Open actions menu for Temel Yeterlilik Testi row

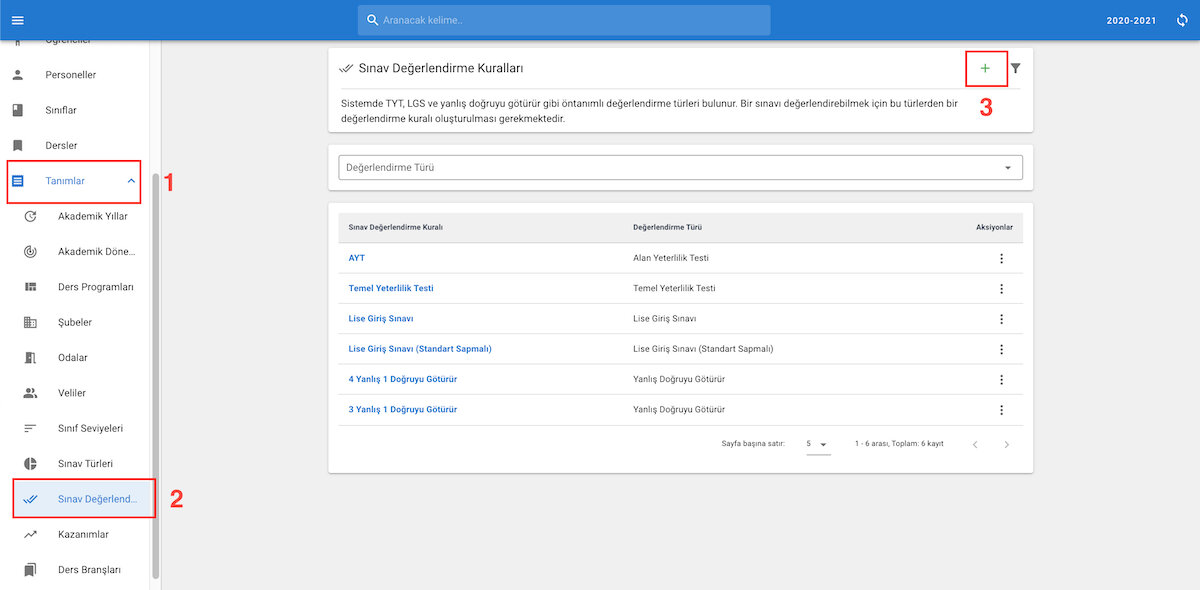click(x=1001, y=289)
